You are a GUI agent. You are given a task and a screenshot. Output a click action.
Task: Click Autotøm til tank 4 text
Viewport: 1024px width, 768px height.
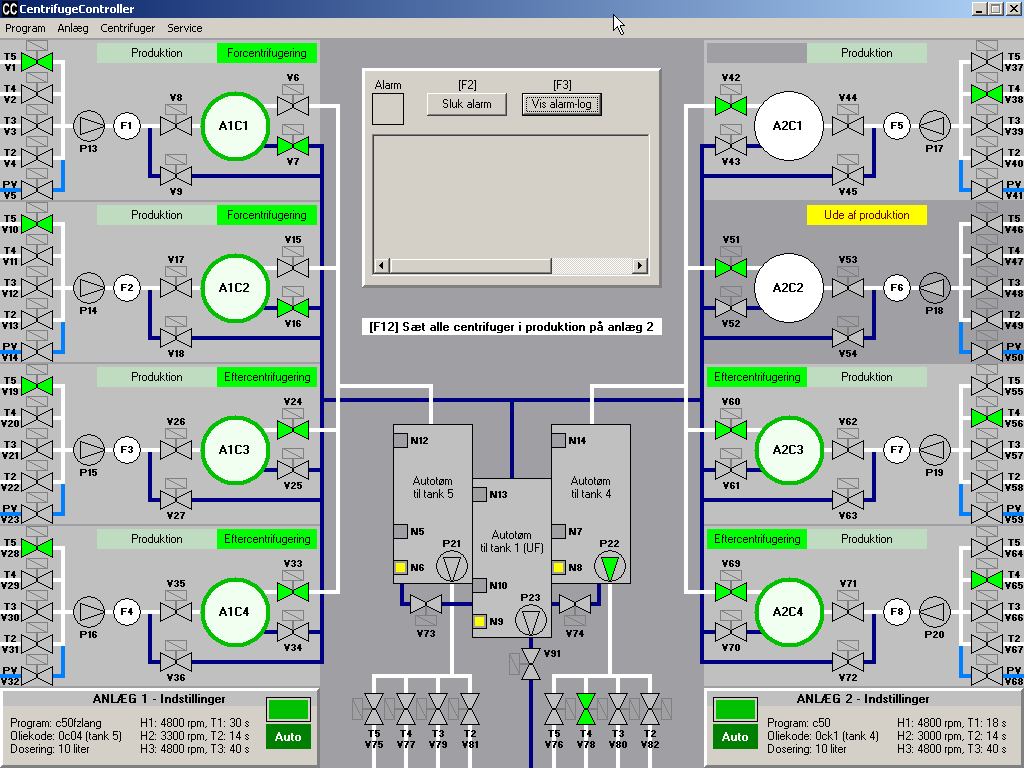(x=591, y=487)
